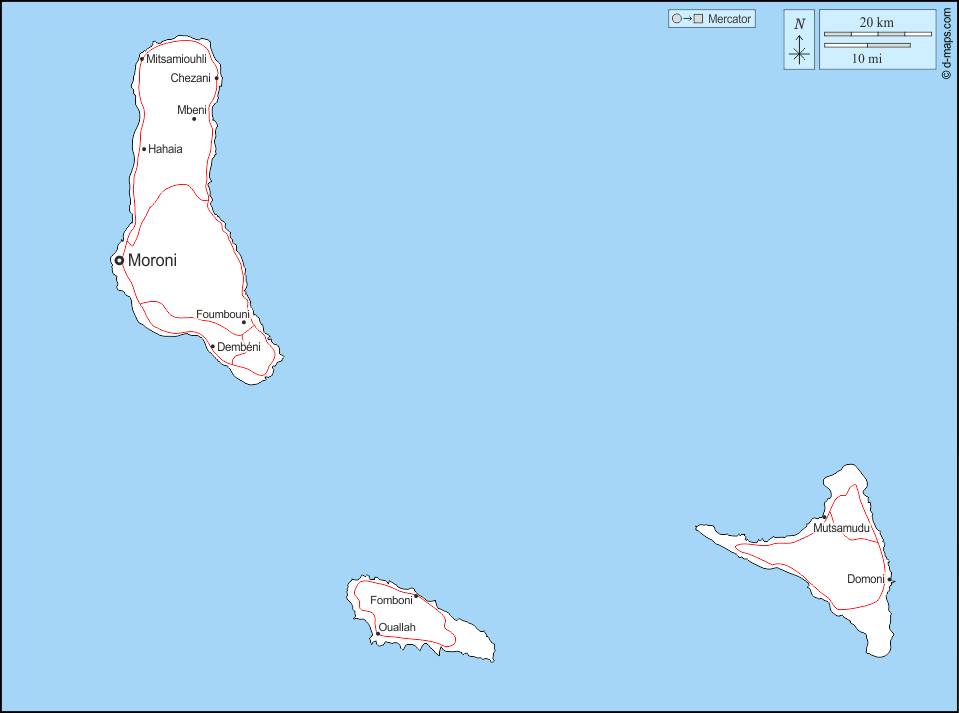959x713 pixels.
Task: Click the 10 mi scale bar
Action: [x=867, y=45]
